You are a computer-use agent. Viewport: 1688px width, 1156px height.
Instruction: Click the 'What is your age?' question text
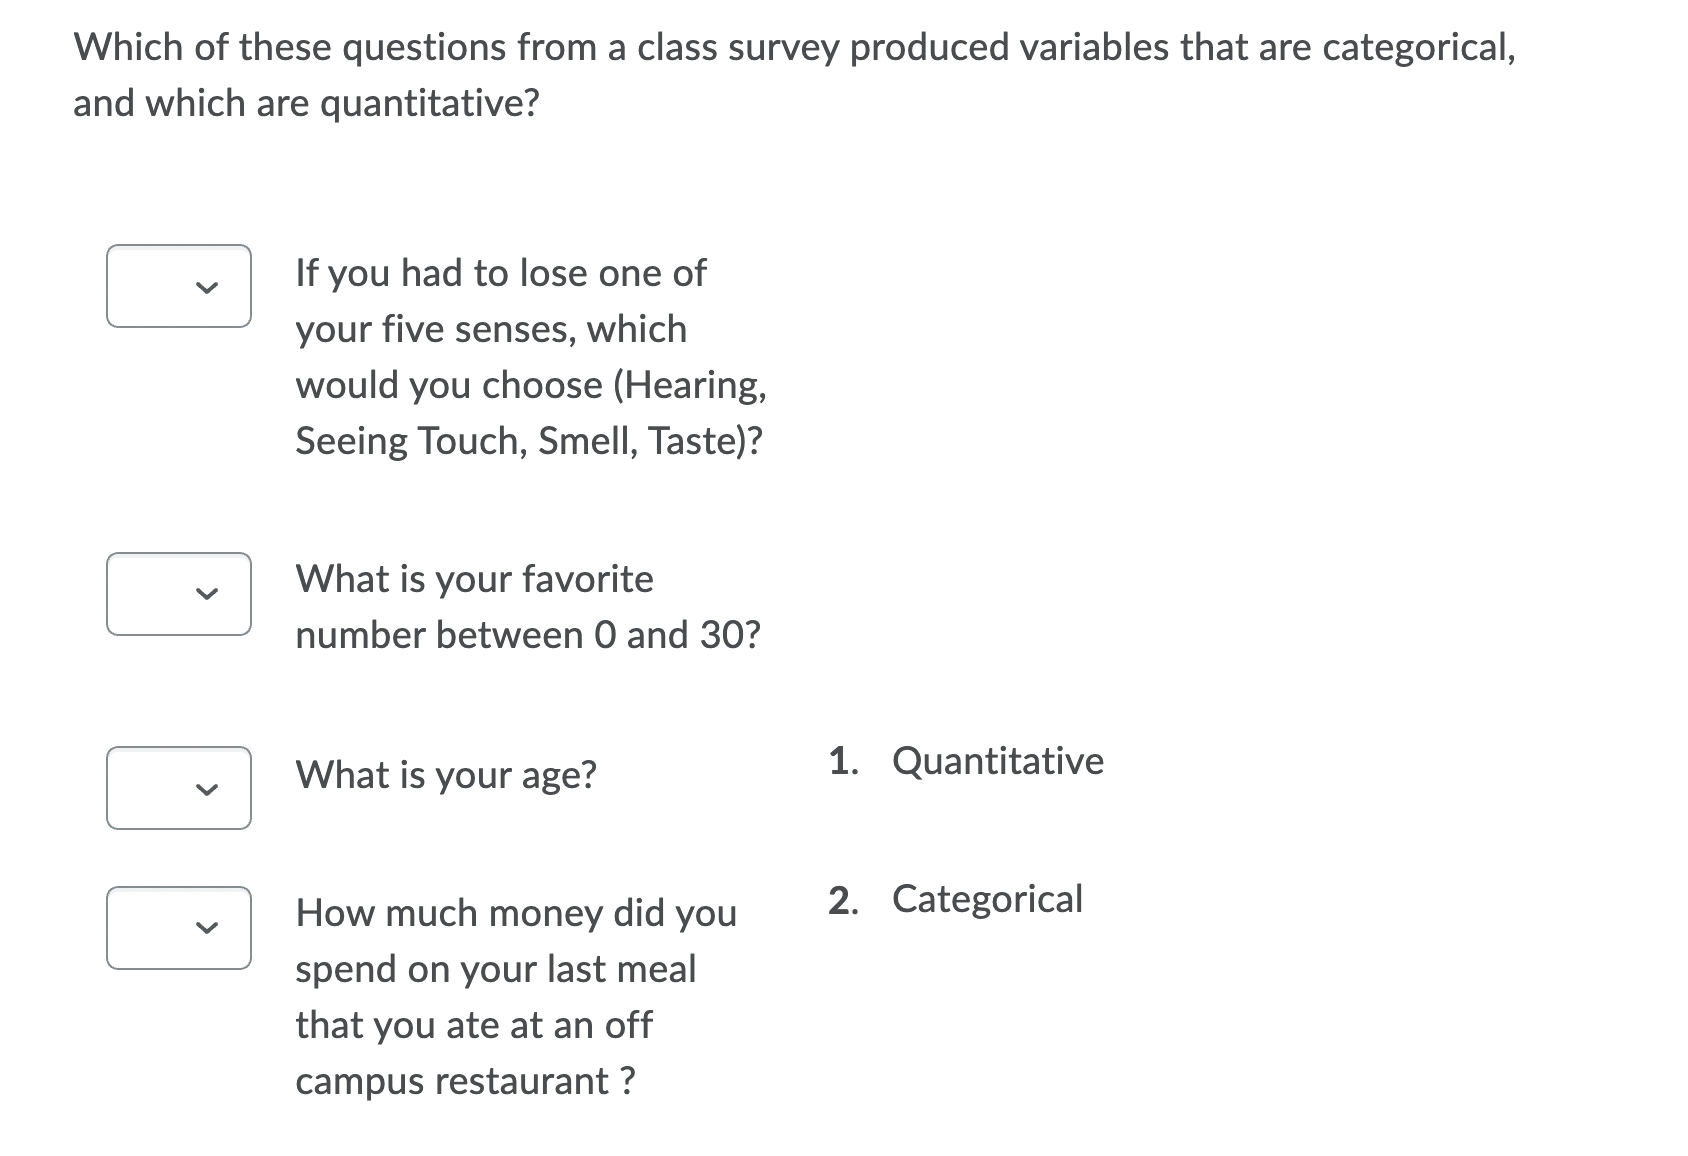(x=446, y=775)
